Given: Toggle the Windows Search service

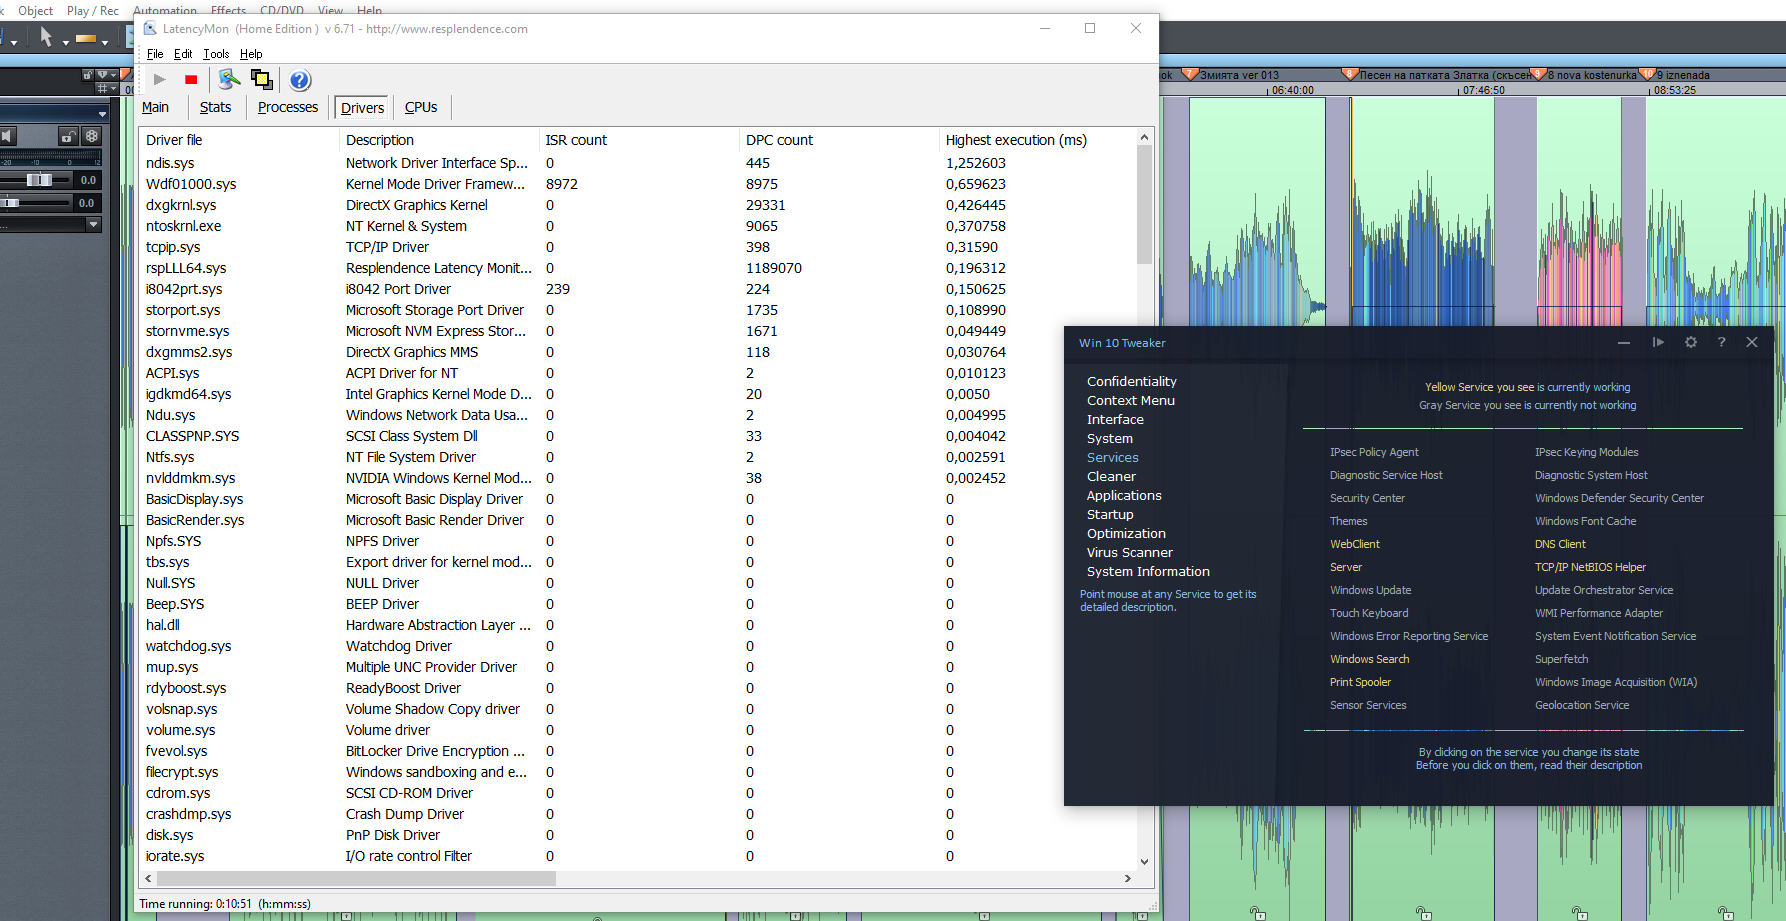Looking at the screenshot, I should tap(1369, 659).
